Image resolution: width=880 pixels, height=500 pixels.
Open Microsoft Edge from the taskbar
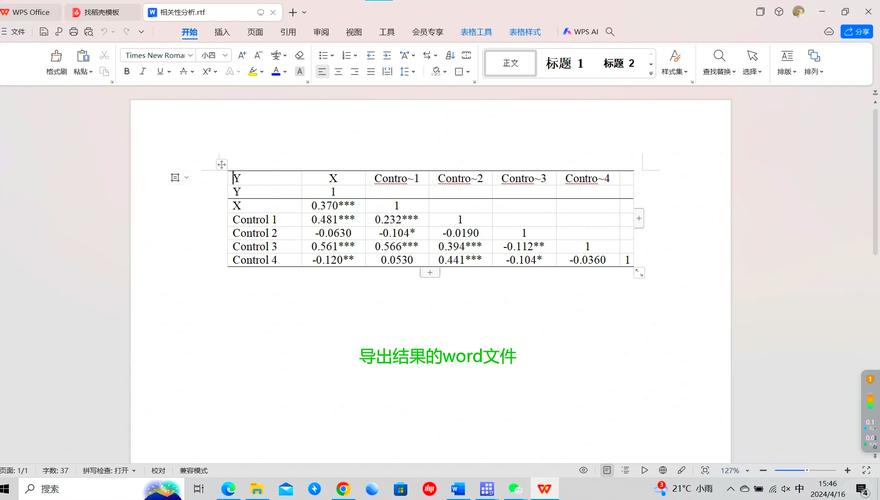coord(228,489)
